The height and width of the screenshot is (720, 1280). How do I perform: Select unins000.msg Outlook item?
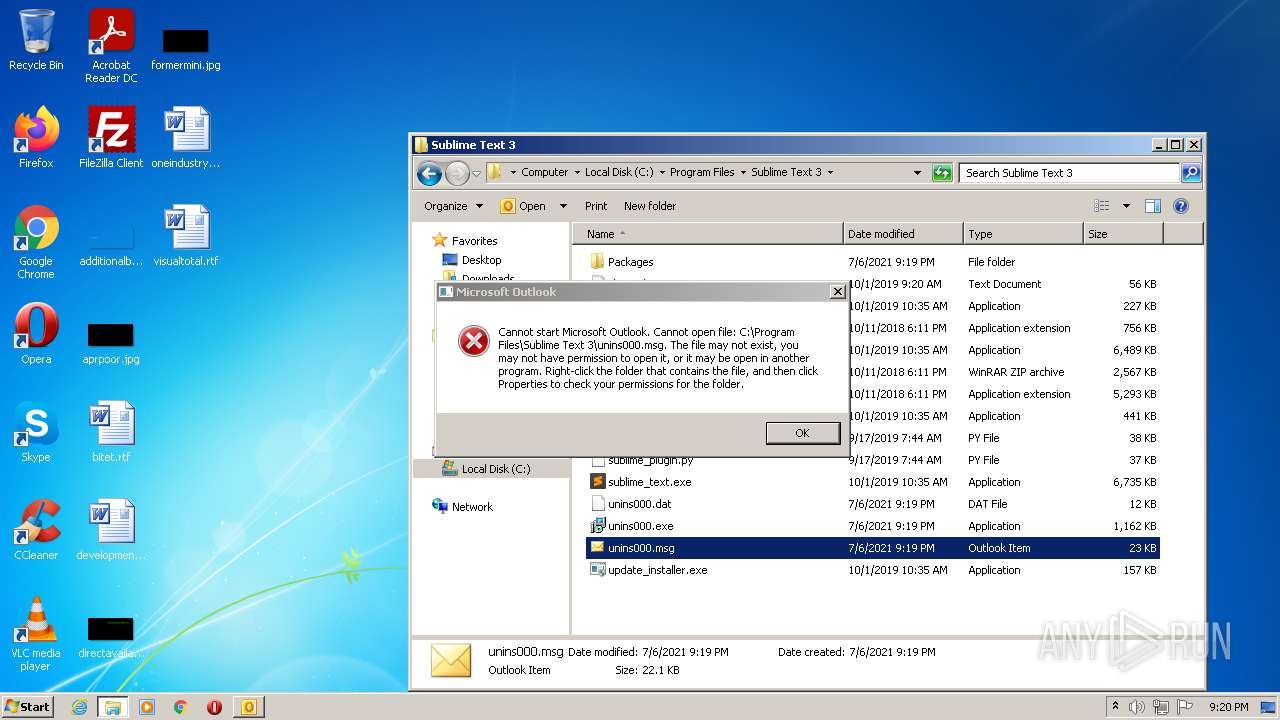(872, 548)
